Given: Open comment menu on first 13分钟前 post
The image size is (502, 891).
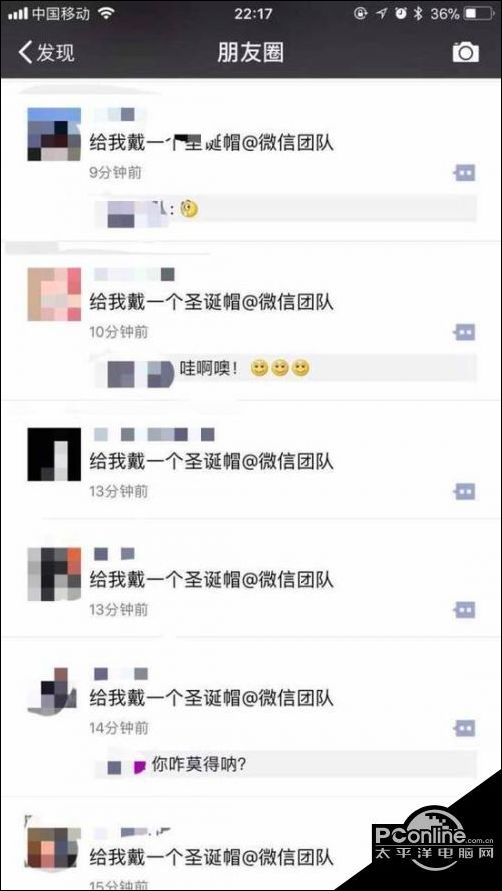Looking at the screenshot, I should (x=464, y=491).
